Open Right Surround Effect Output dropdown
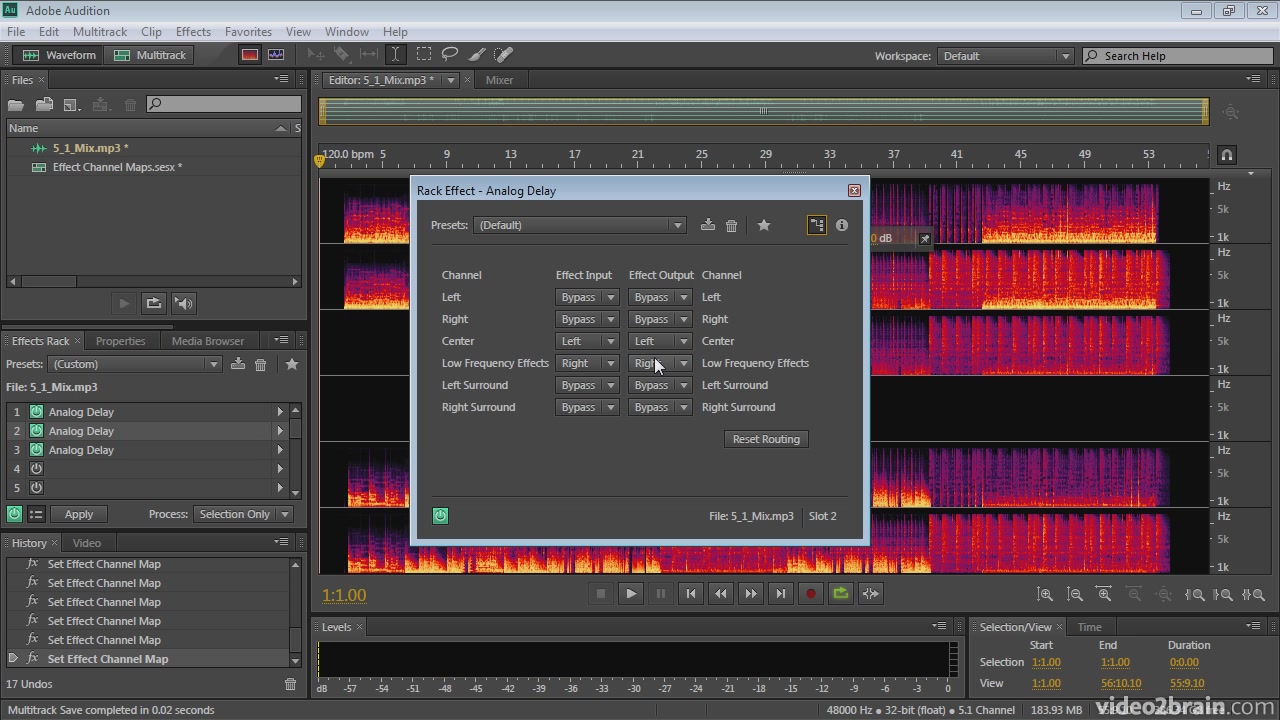 [x=660, y=407]
